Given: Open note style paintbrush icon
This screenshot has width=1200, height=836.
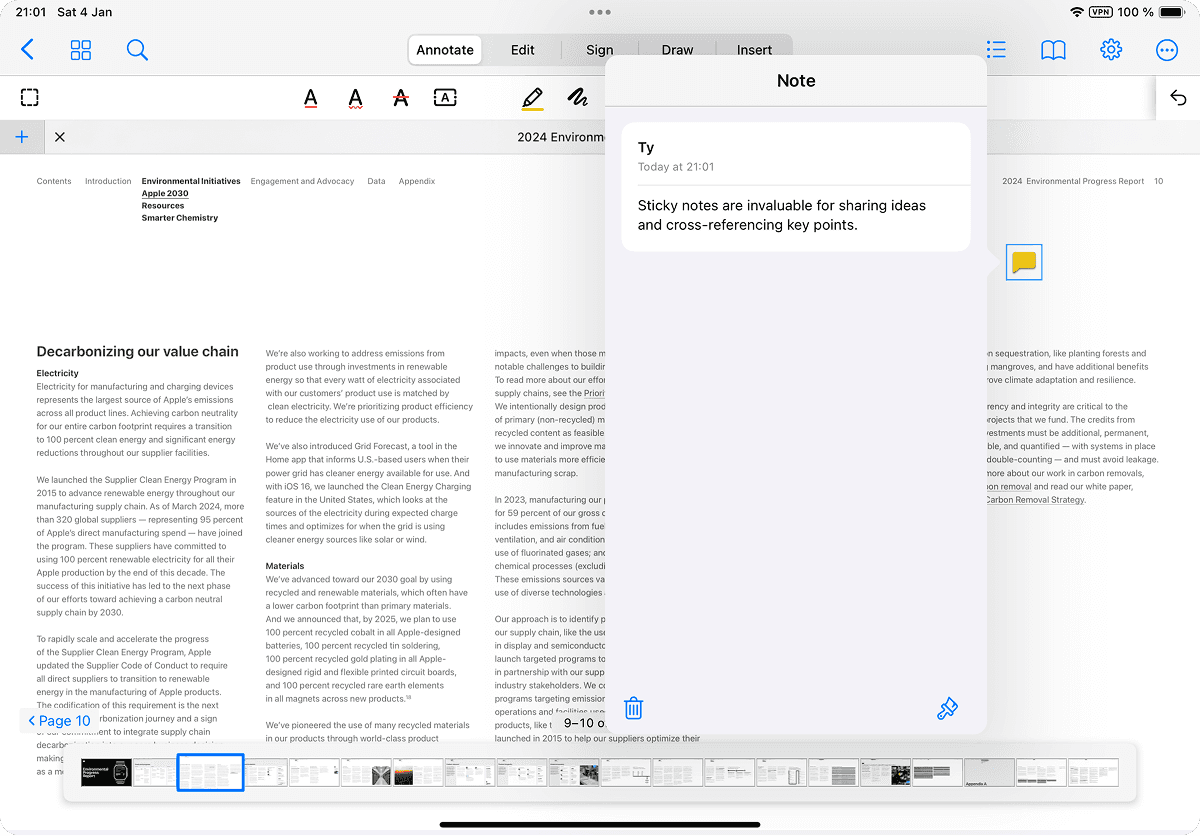Looking at the screenshot, I should coord(947,708).
